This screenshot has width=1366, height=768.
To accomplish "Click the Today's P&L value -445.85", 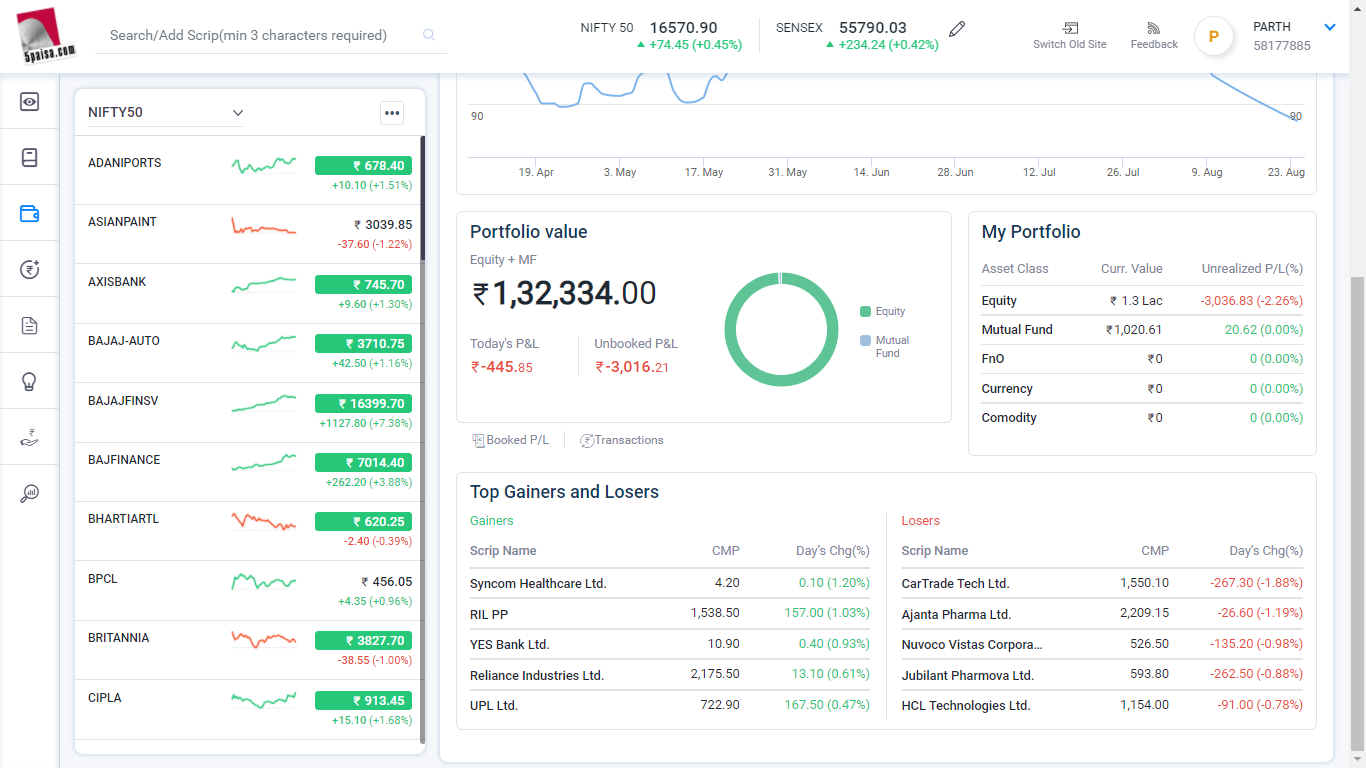I will pyautogui.click(x=502, y=367).
